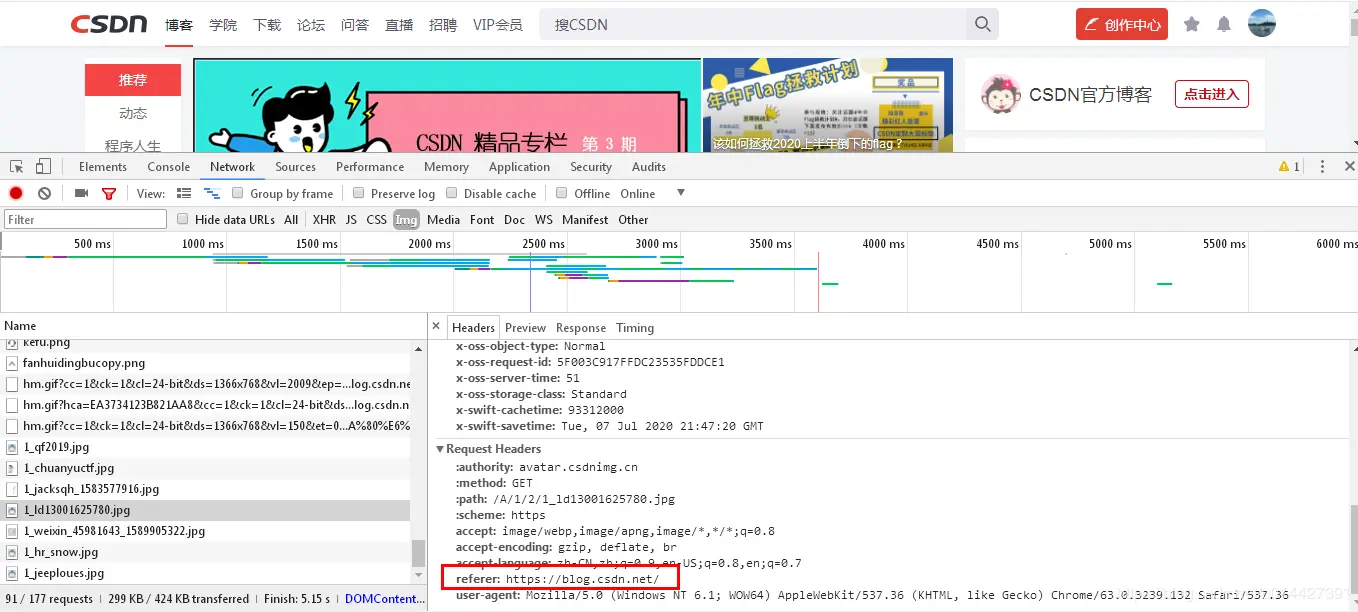Click the CSDN notification bell icon
The height and width of the screenshot is (612, 1358).
pyautogui.click(x=1224, y=24)
